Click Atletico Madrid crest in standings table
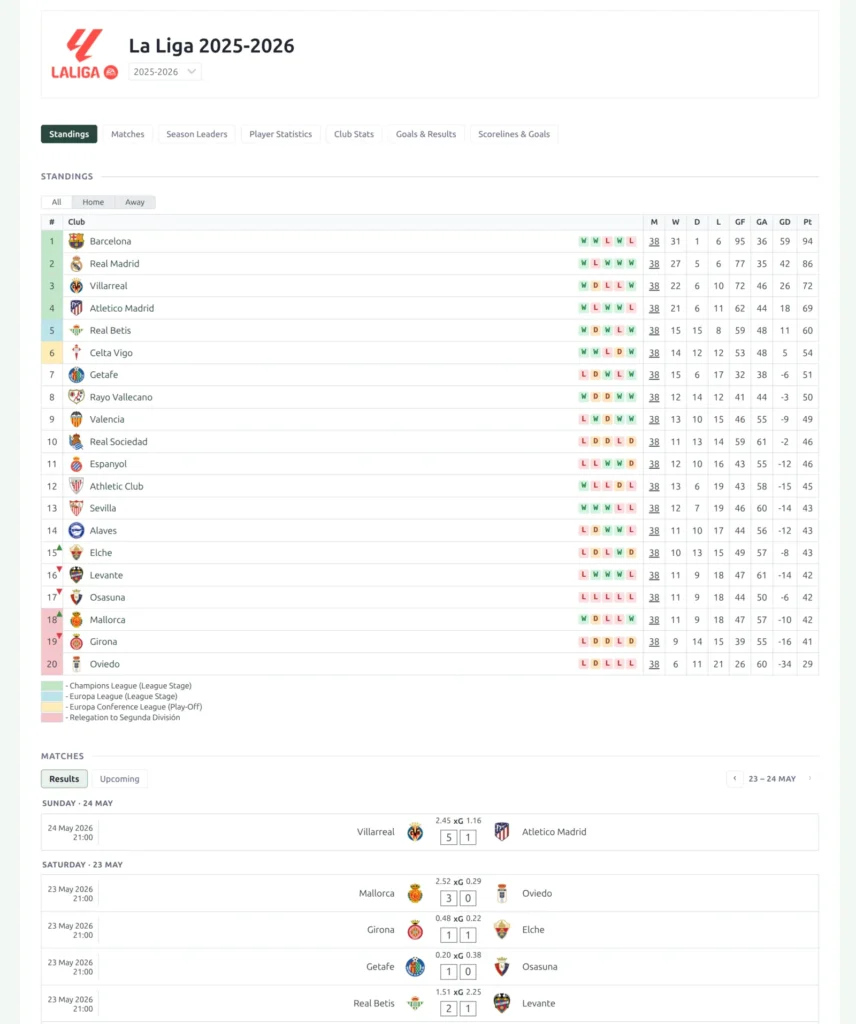Screen dimensions: 856x1024 (x=76, y=308)
